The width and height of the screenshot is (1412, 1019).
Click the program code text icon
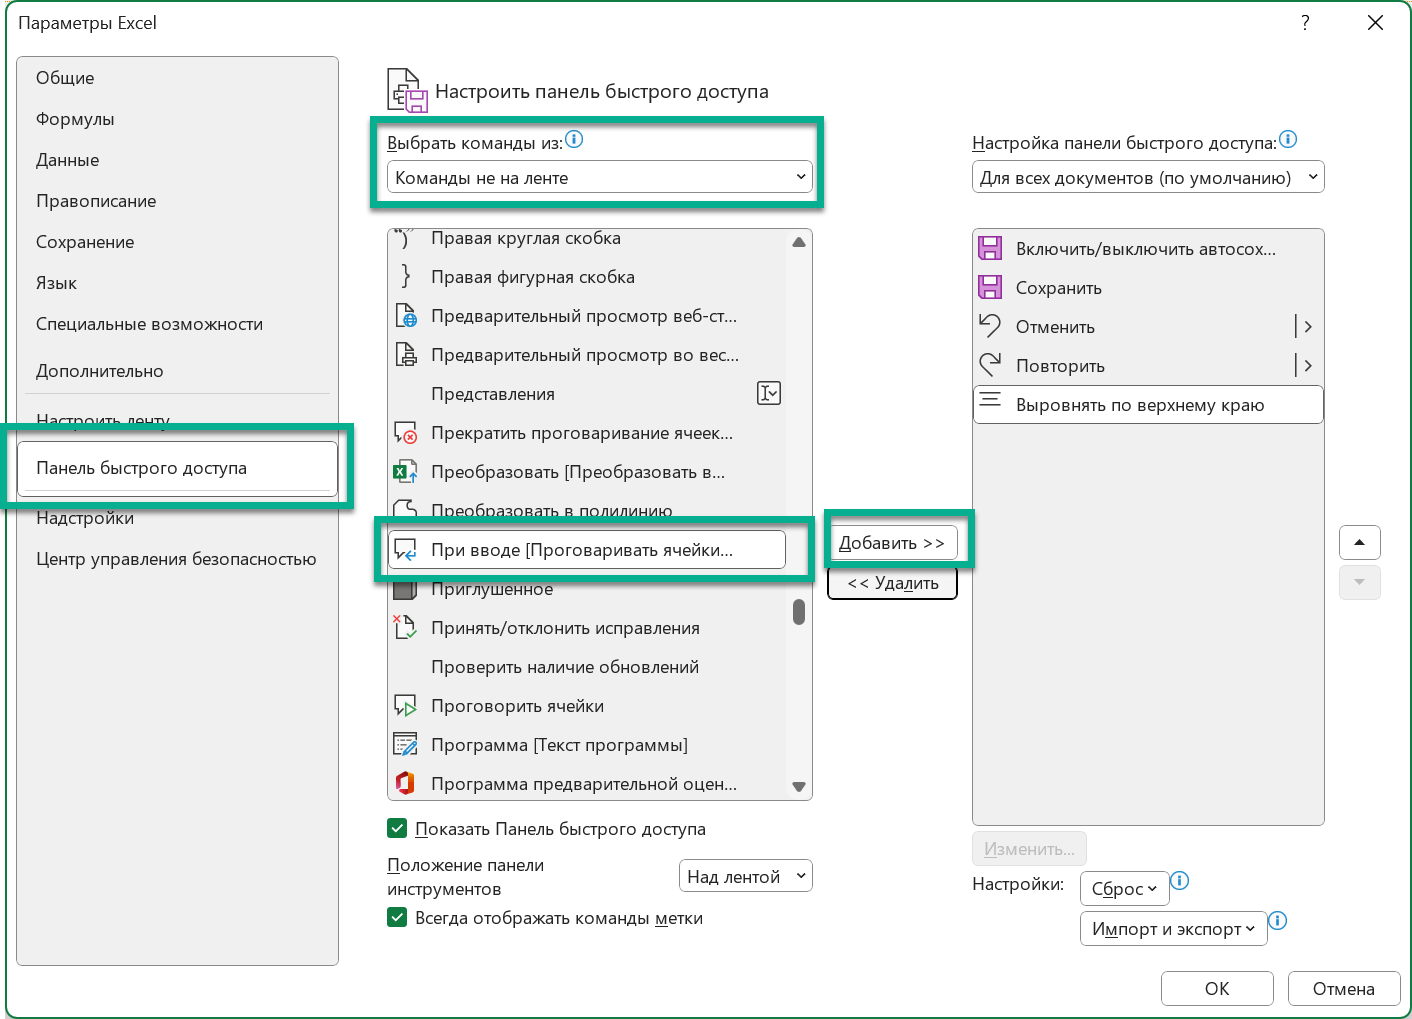coord(405,745)
